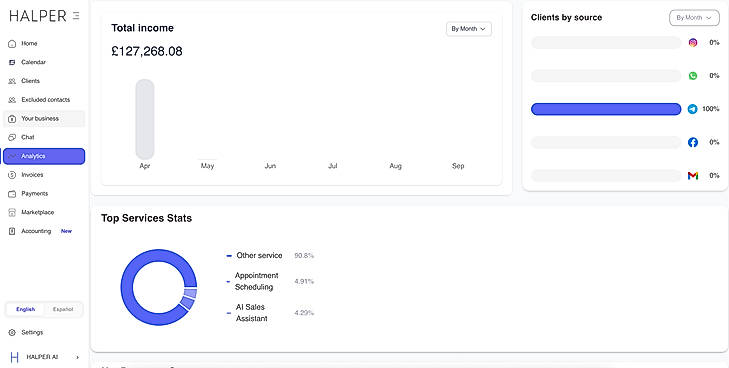Screen dimensions: 729x368
Task: Open Settings label
Action: (x=32, y=333)
